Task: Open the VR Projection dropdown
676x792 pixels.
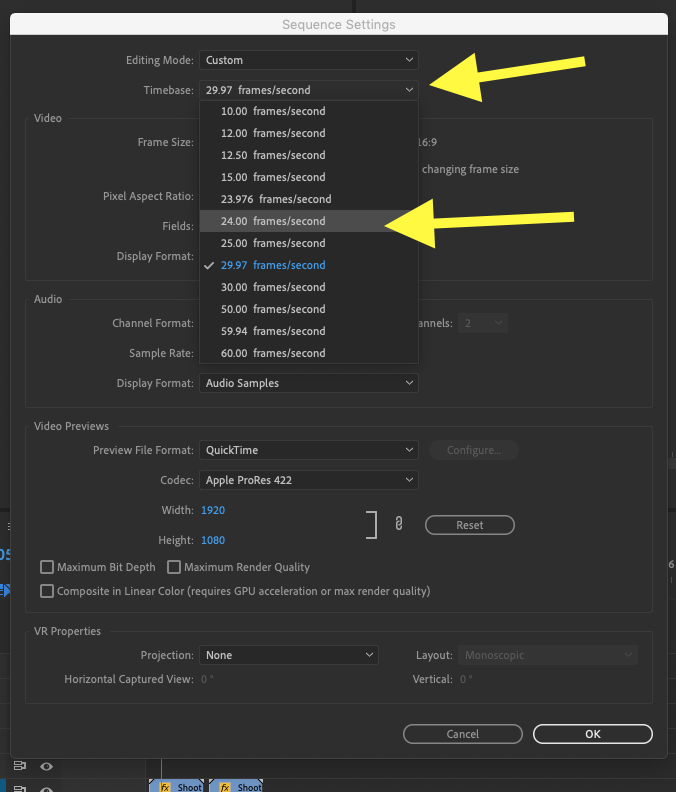Action: 288,655
